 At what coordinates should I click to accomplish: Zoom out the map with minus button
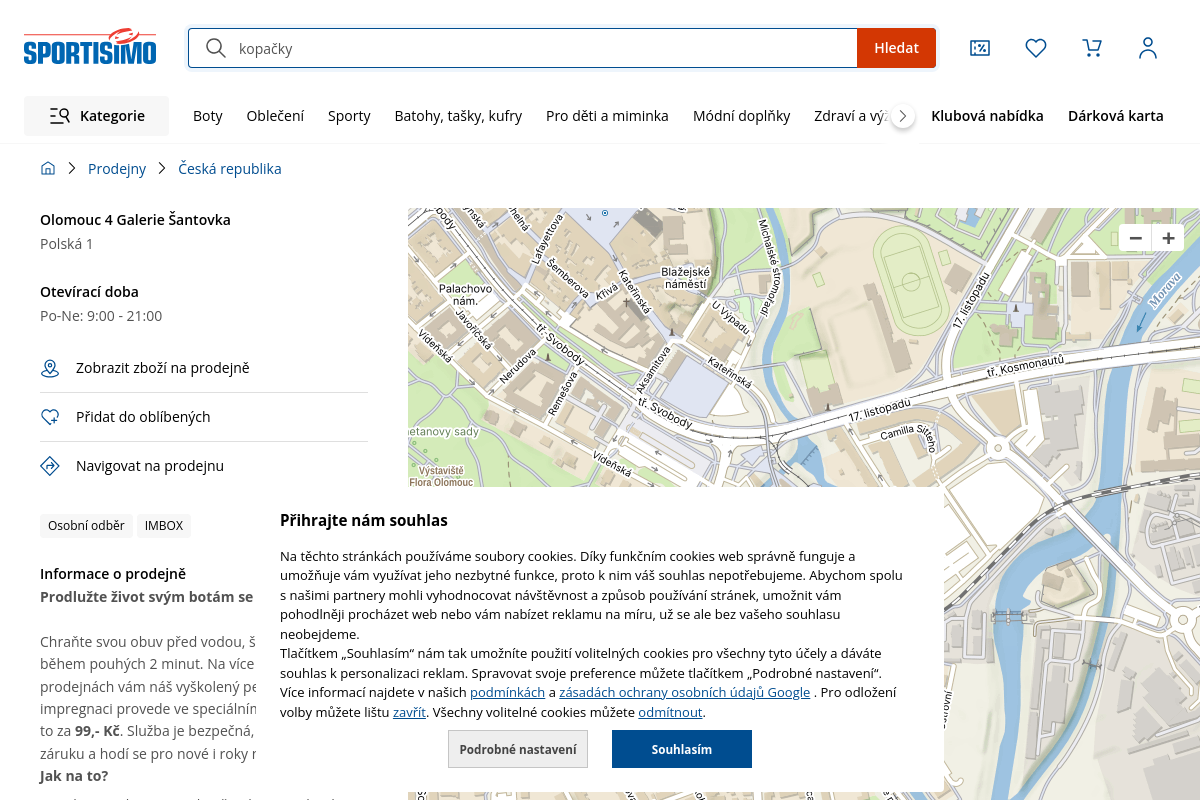[x=1135, y=238]
